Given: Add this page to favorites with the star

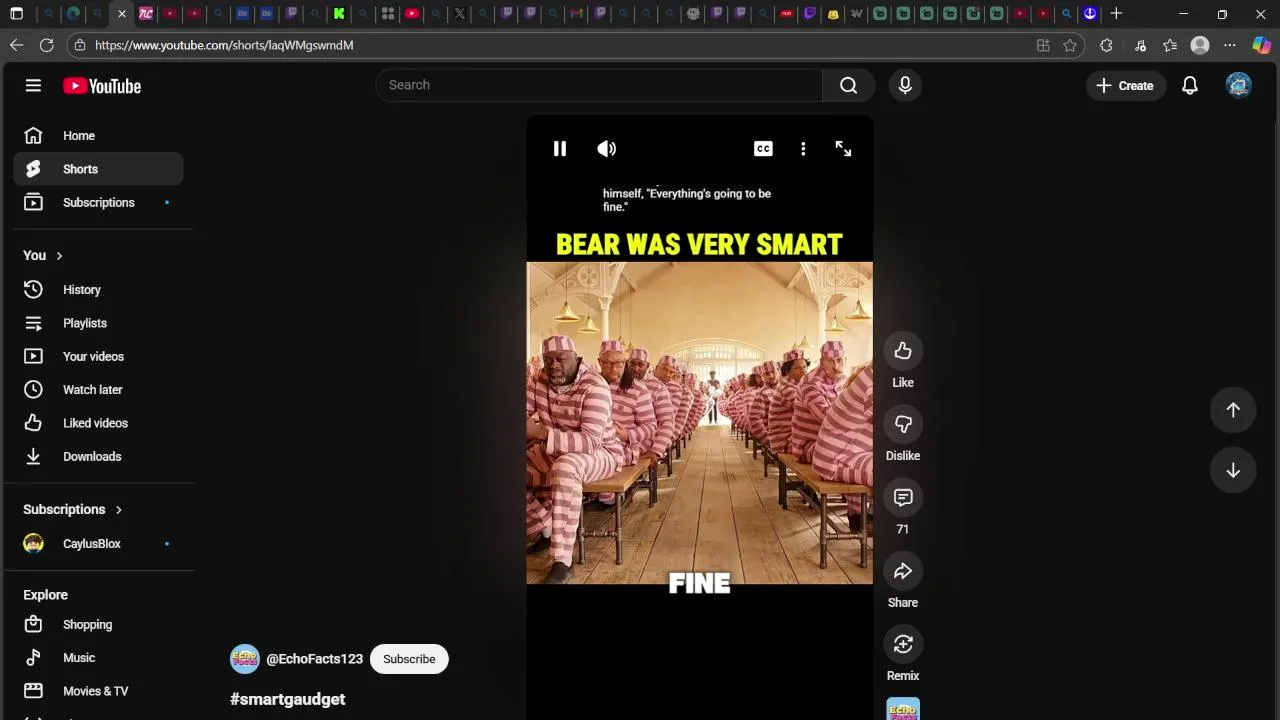Looking at the screenshot, I should click(x=1070, y=45).
